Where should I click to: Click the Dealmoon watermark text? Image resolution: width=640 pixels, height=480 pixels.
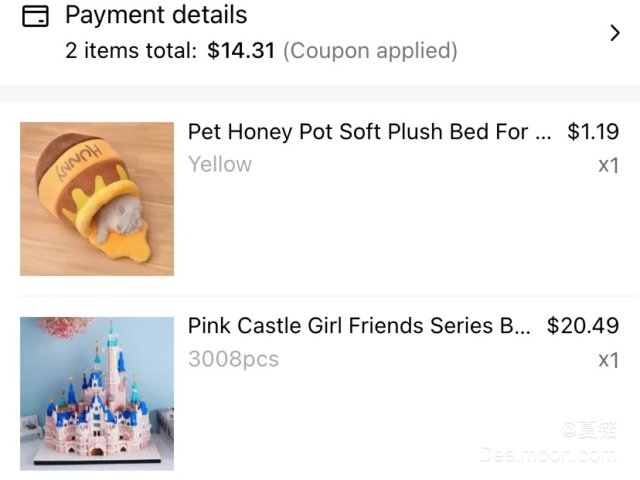tap(548, 454)
